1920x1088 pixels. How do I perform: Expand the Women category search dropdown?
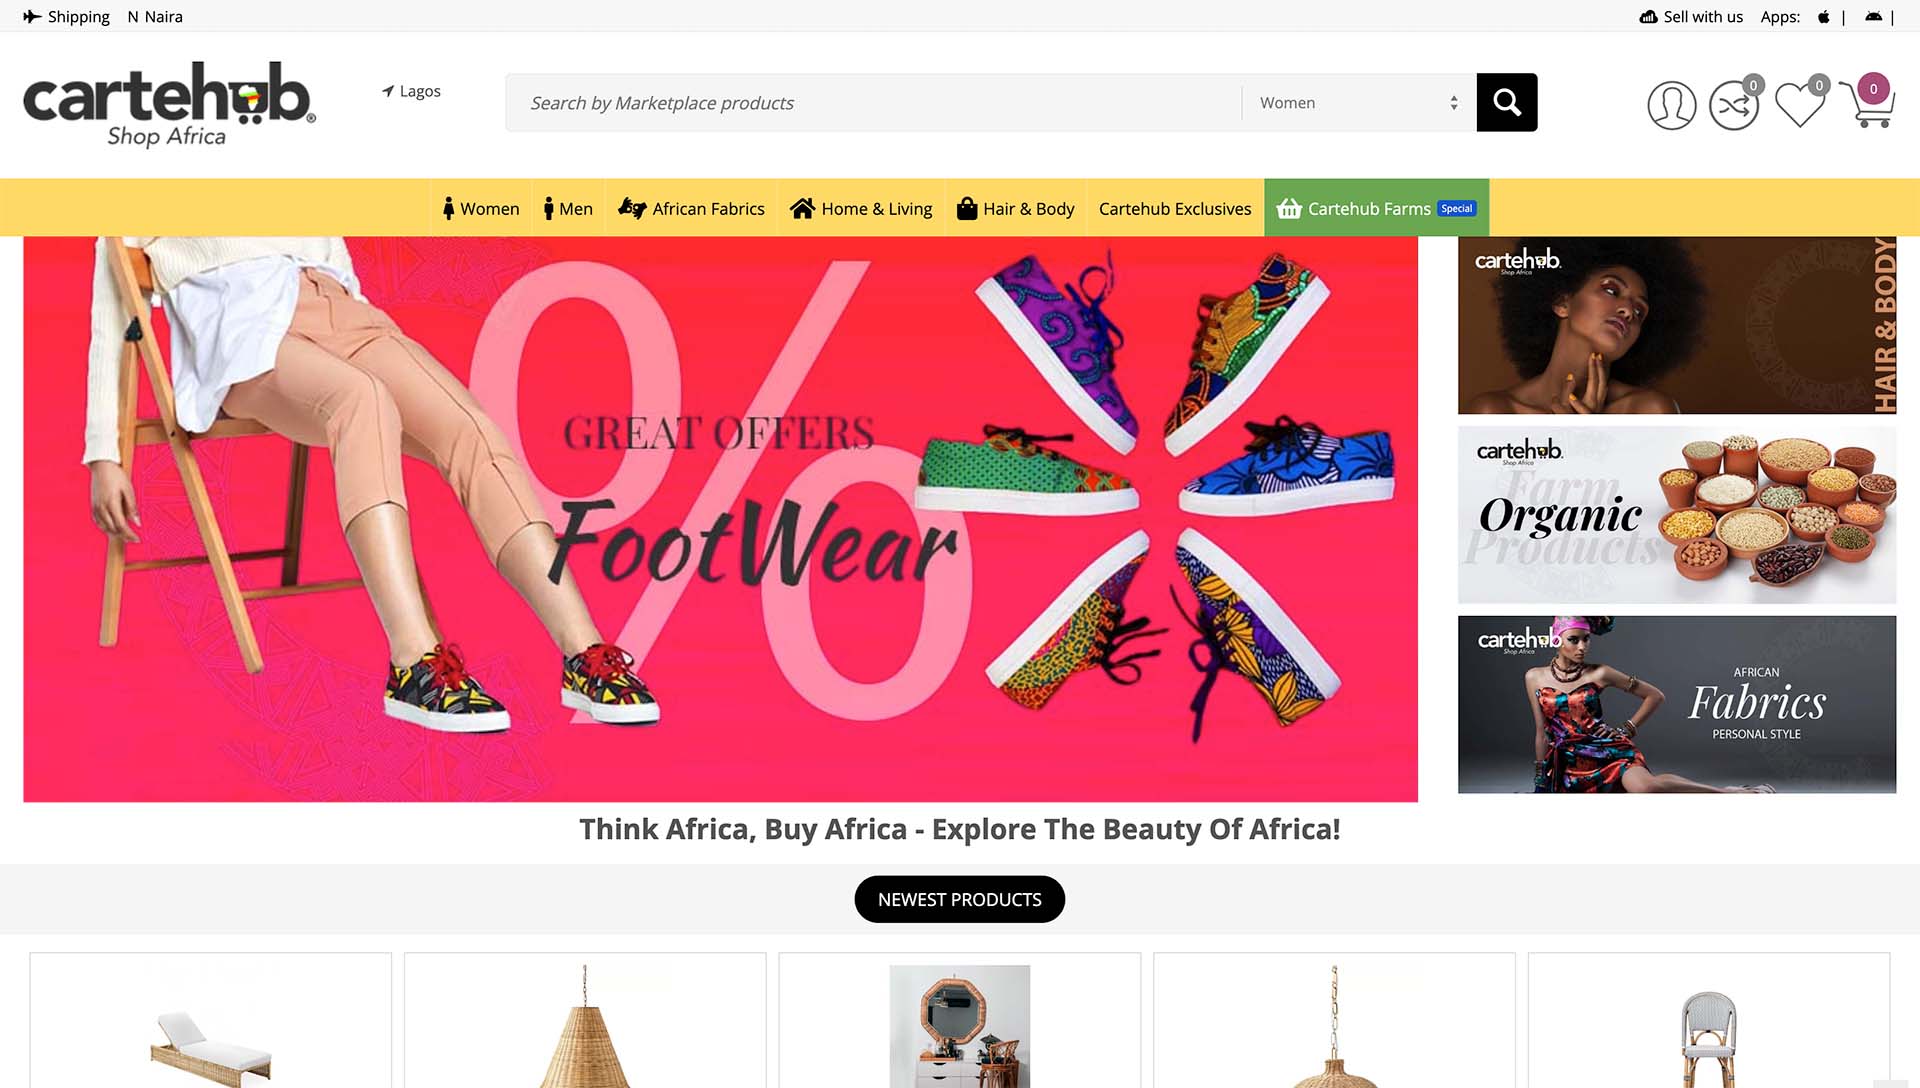(x=1358, y=102)
